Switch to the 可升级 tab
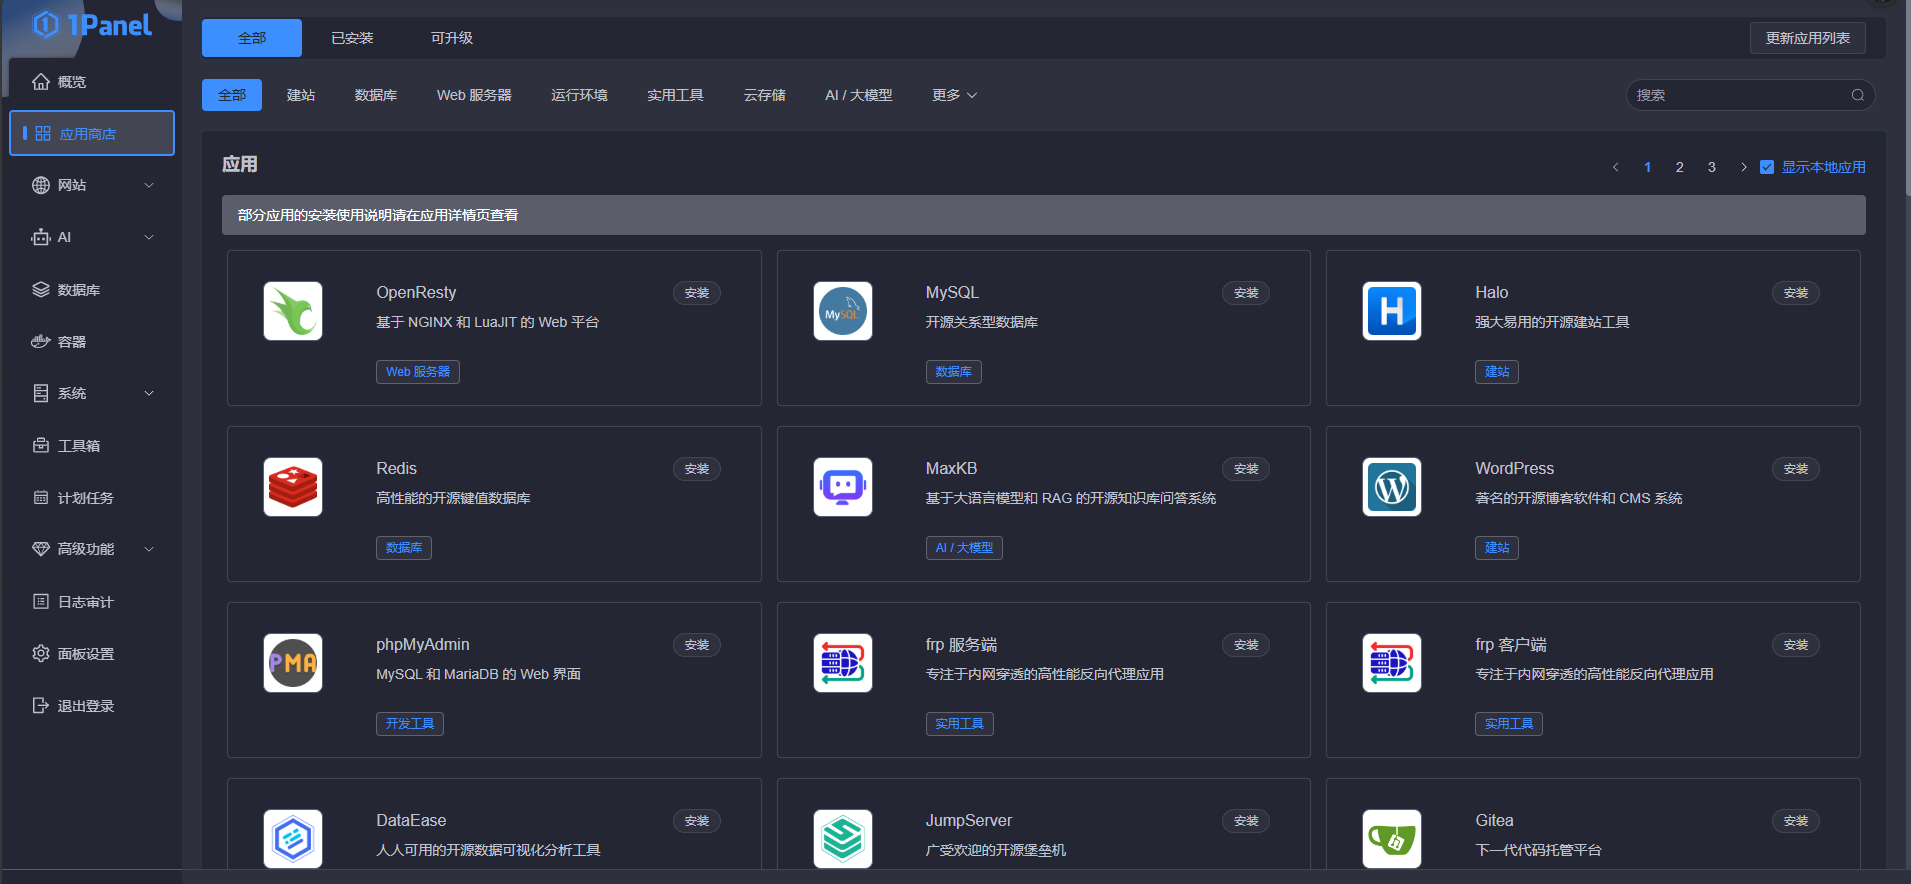Image resolution: width=1911 pixels, height=884 pixels. click(x=452, y=38)
